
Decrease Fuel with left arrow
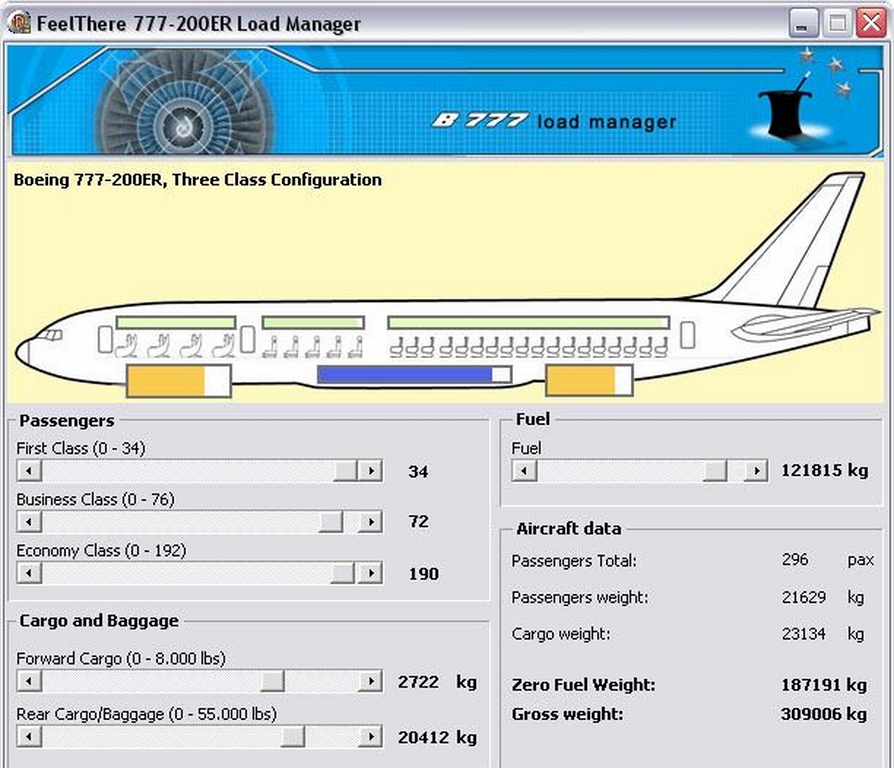(x=525, y=471)
